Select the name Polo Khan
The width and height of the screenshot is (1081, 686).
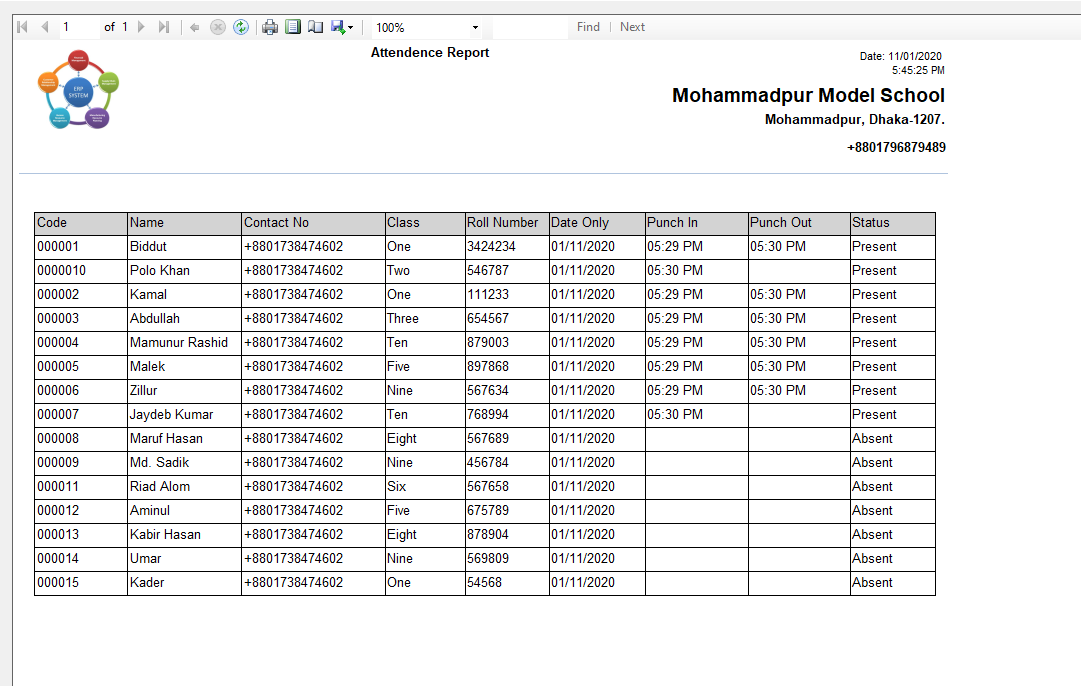[159, 271]
